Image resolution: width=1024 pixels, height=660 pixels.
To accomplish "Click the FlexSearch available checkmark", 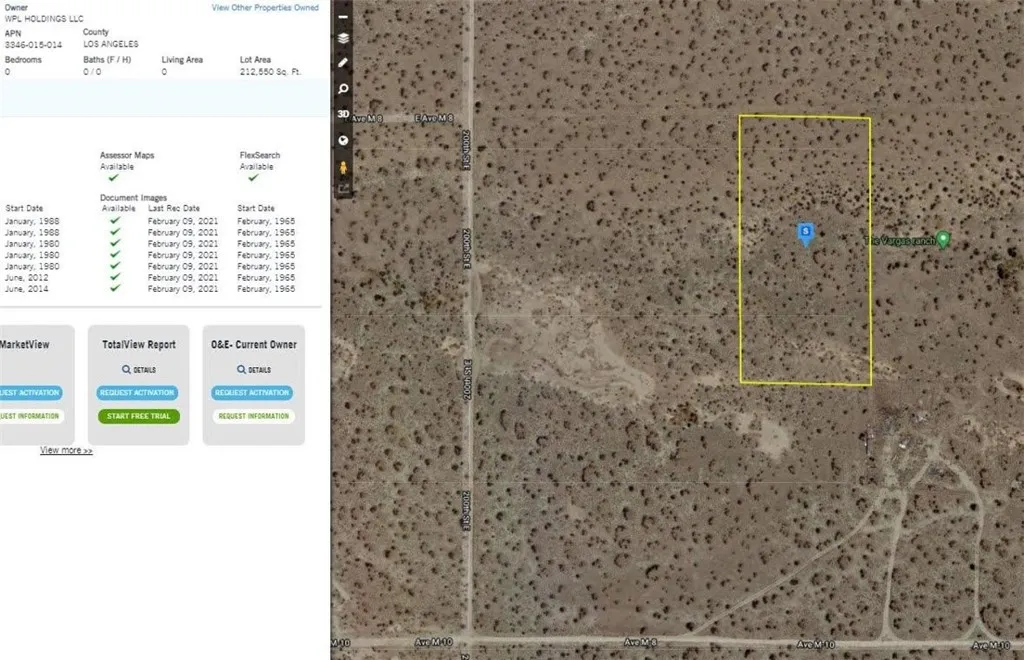I will [253, 178].
